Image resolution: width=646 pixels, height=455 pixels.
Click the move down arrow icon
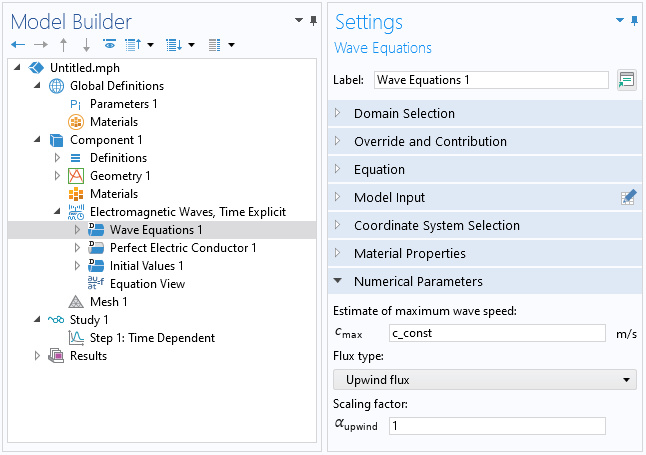[86, 45]
